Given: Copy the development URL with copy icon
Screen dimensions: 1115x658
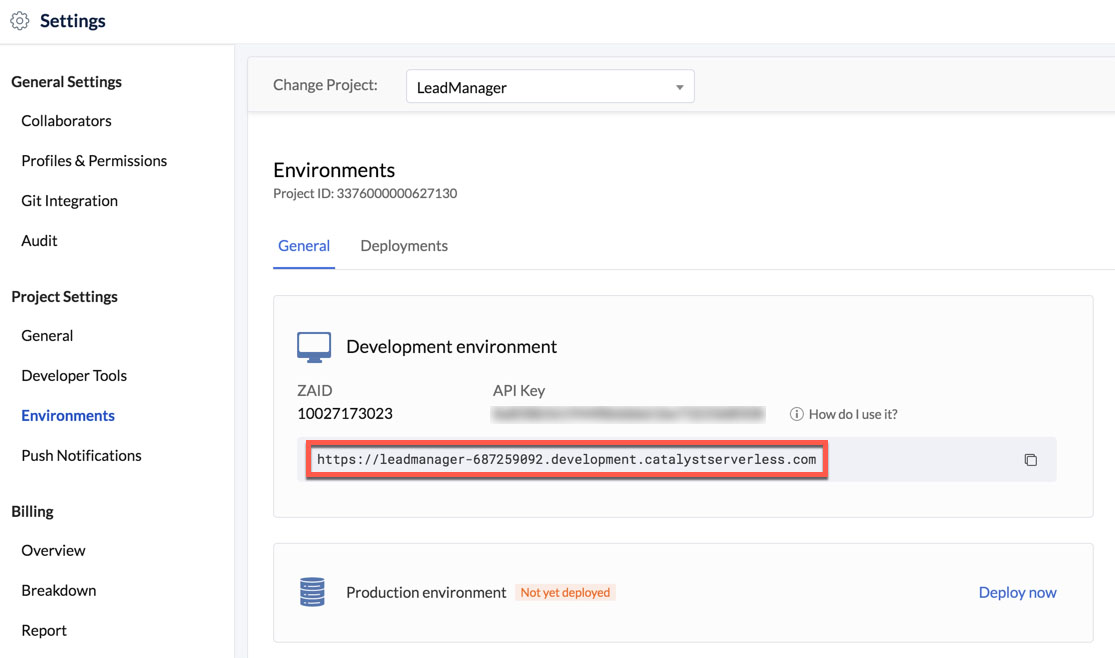Looking at the screenshot, I should coord(1030,460).
